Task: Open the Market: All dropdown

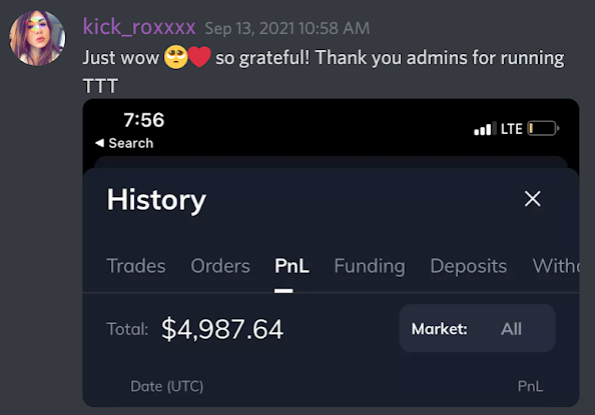Action: [x=477, y=329]
